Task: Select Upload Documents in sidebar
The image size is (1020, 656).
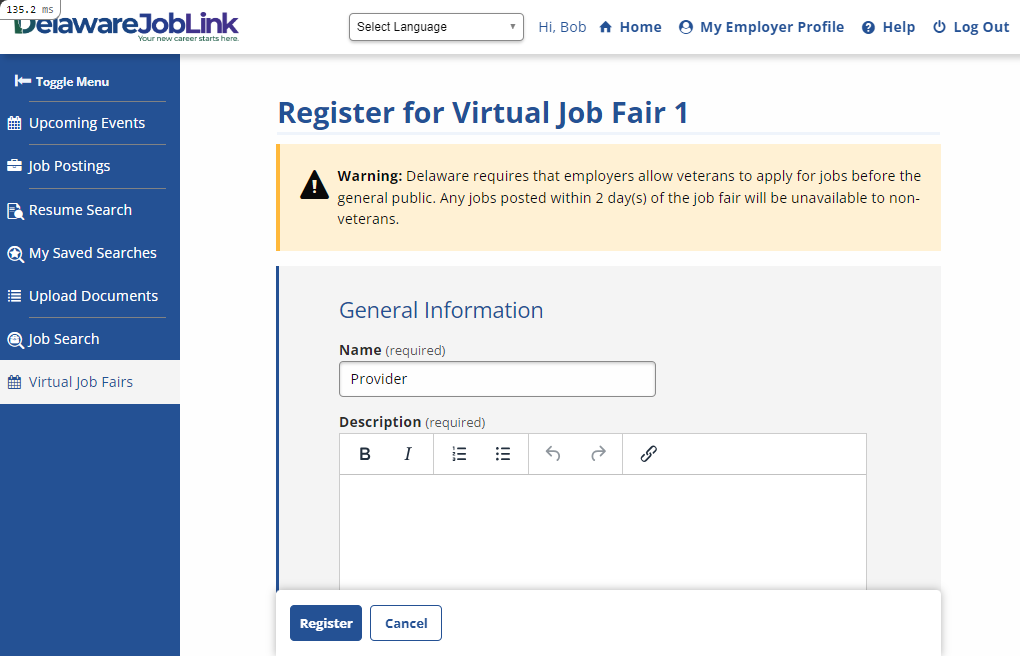Action: tap(93, 296)
